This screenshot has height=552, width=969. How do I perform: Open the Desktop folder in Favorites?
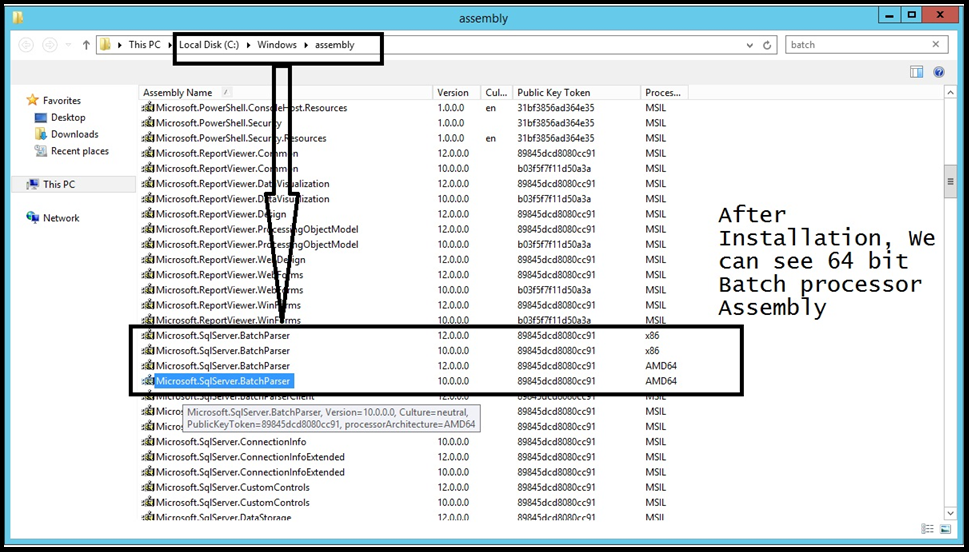point(68,117)
